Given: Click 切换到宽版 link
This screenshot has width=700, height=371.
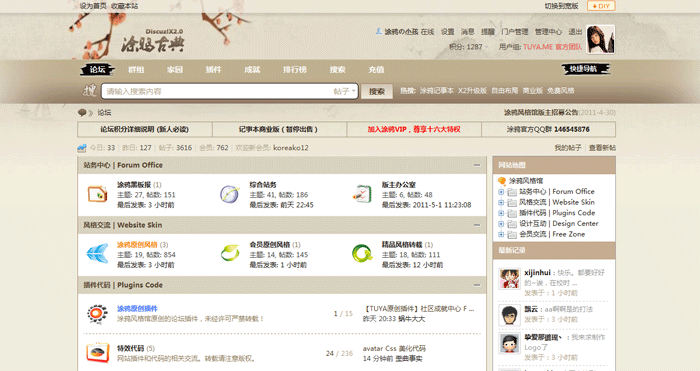Looking at the screenshot, I should tap(561, 6).
